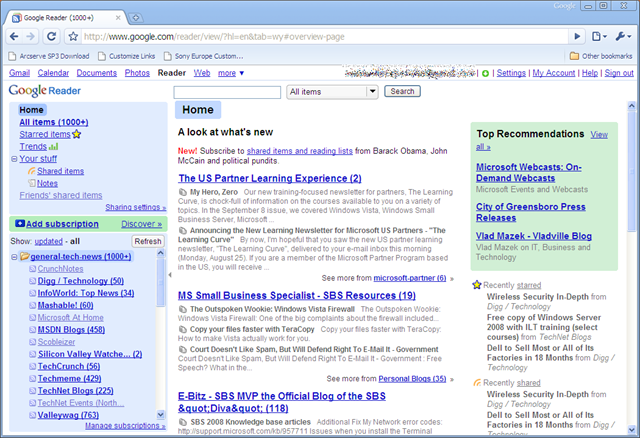Open Documents from the top navigation
This screenshot has width=640, height=438.
(97, 73)
